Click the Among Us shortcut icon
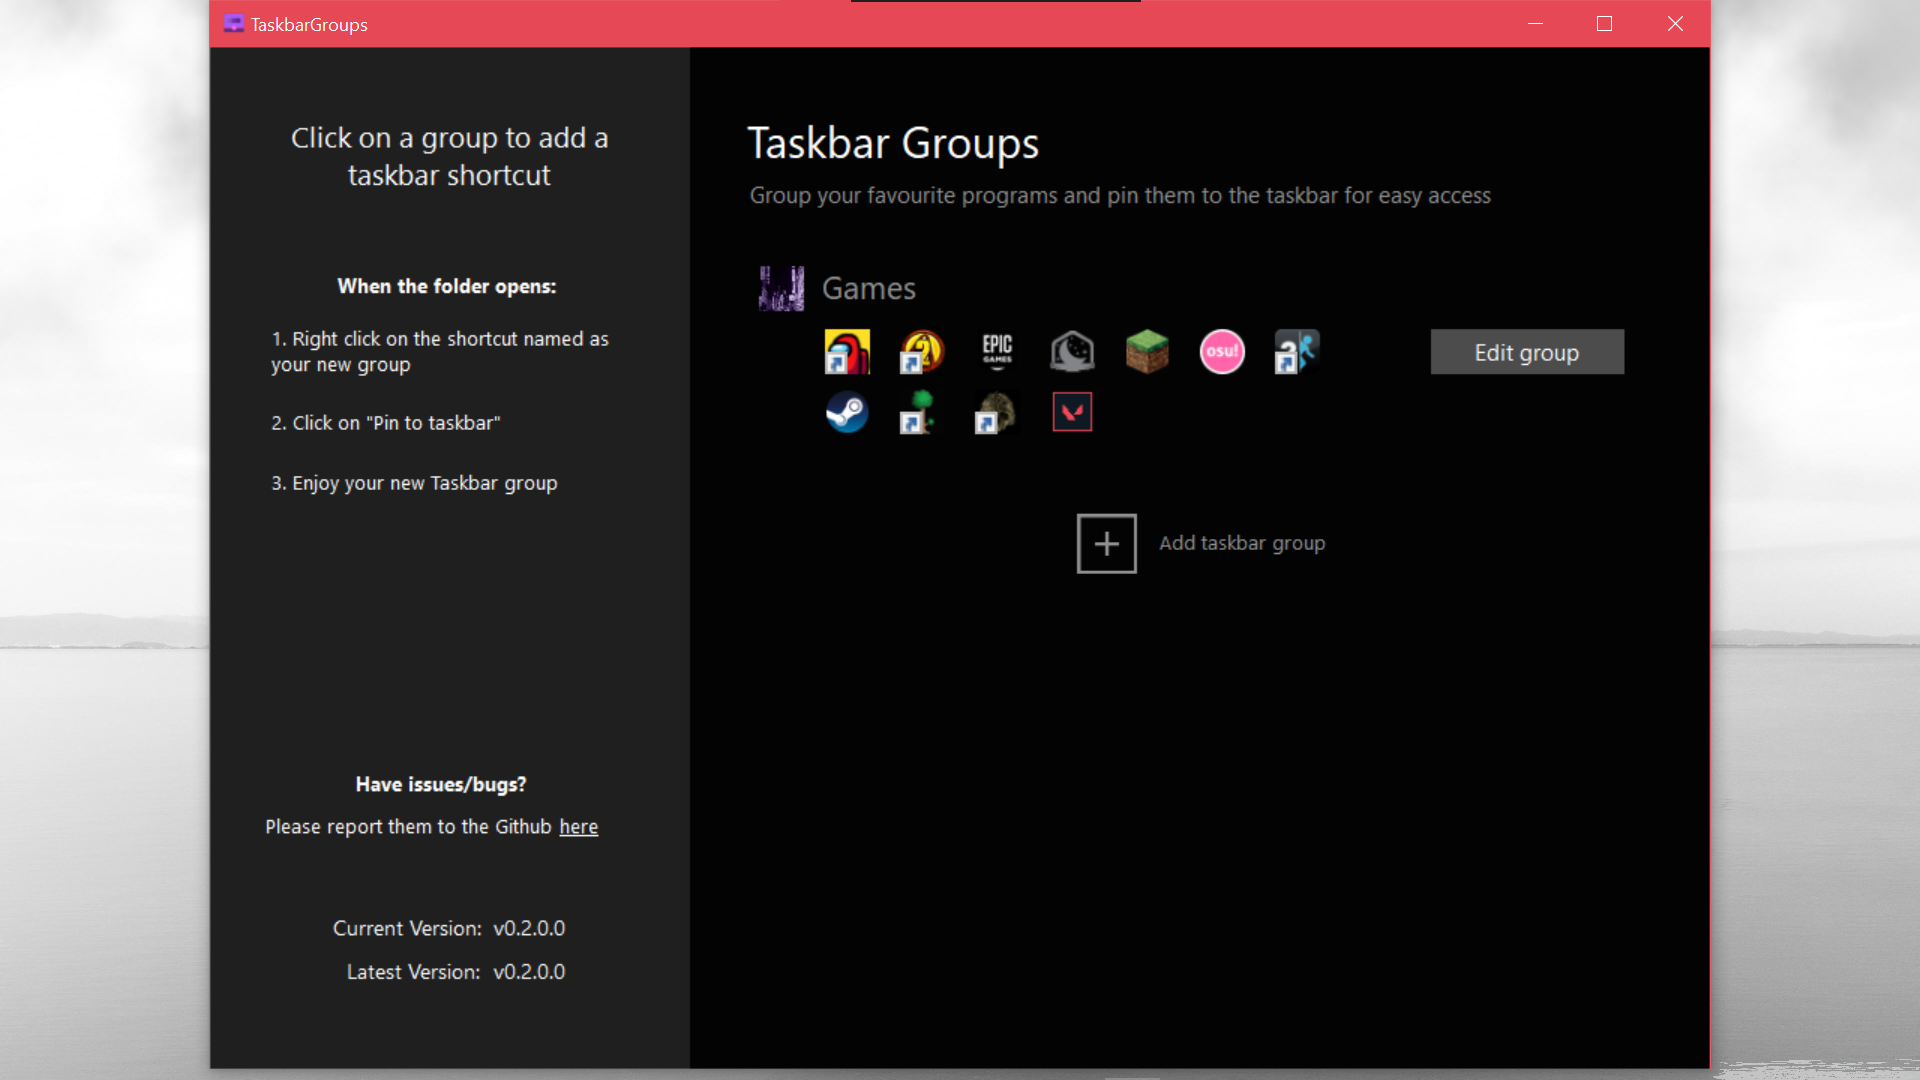1920x1080 pixels. (x=847, y=352)
